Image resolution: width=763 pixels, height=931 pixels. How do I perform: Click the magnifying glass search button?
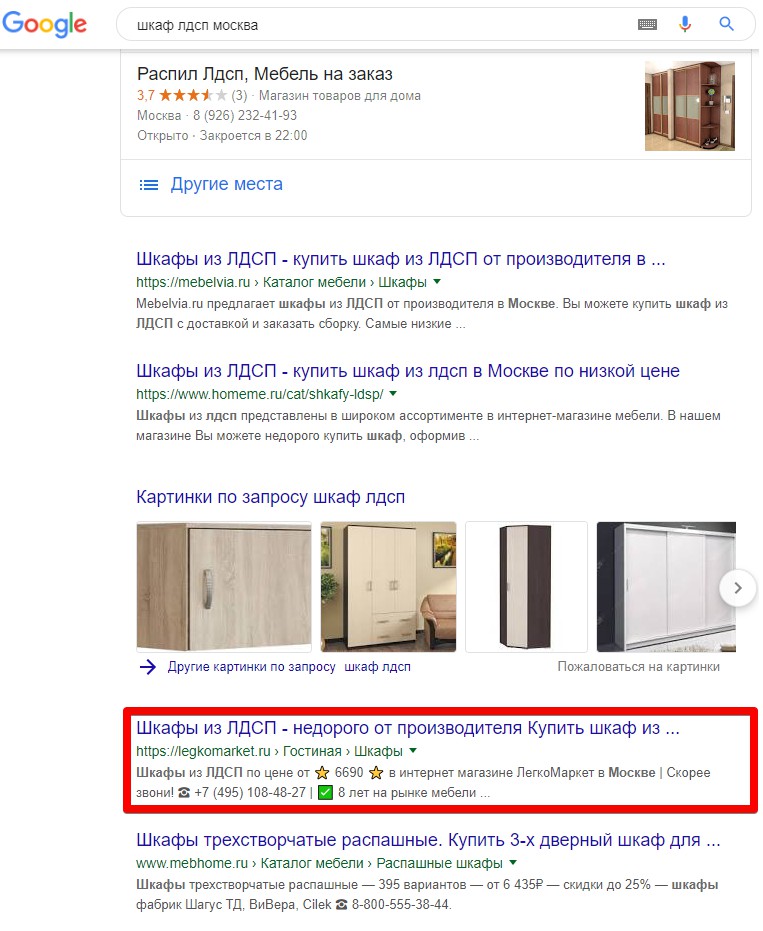tap(726, 24)
